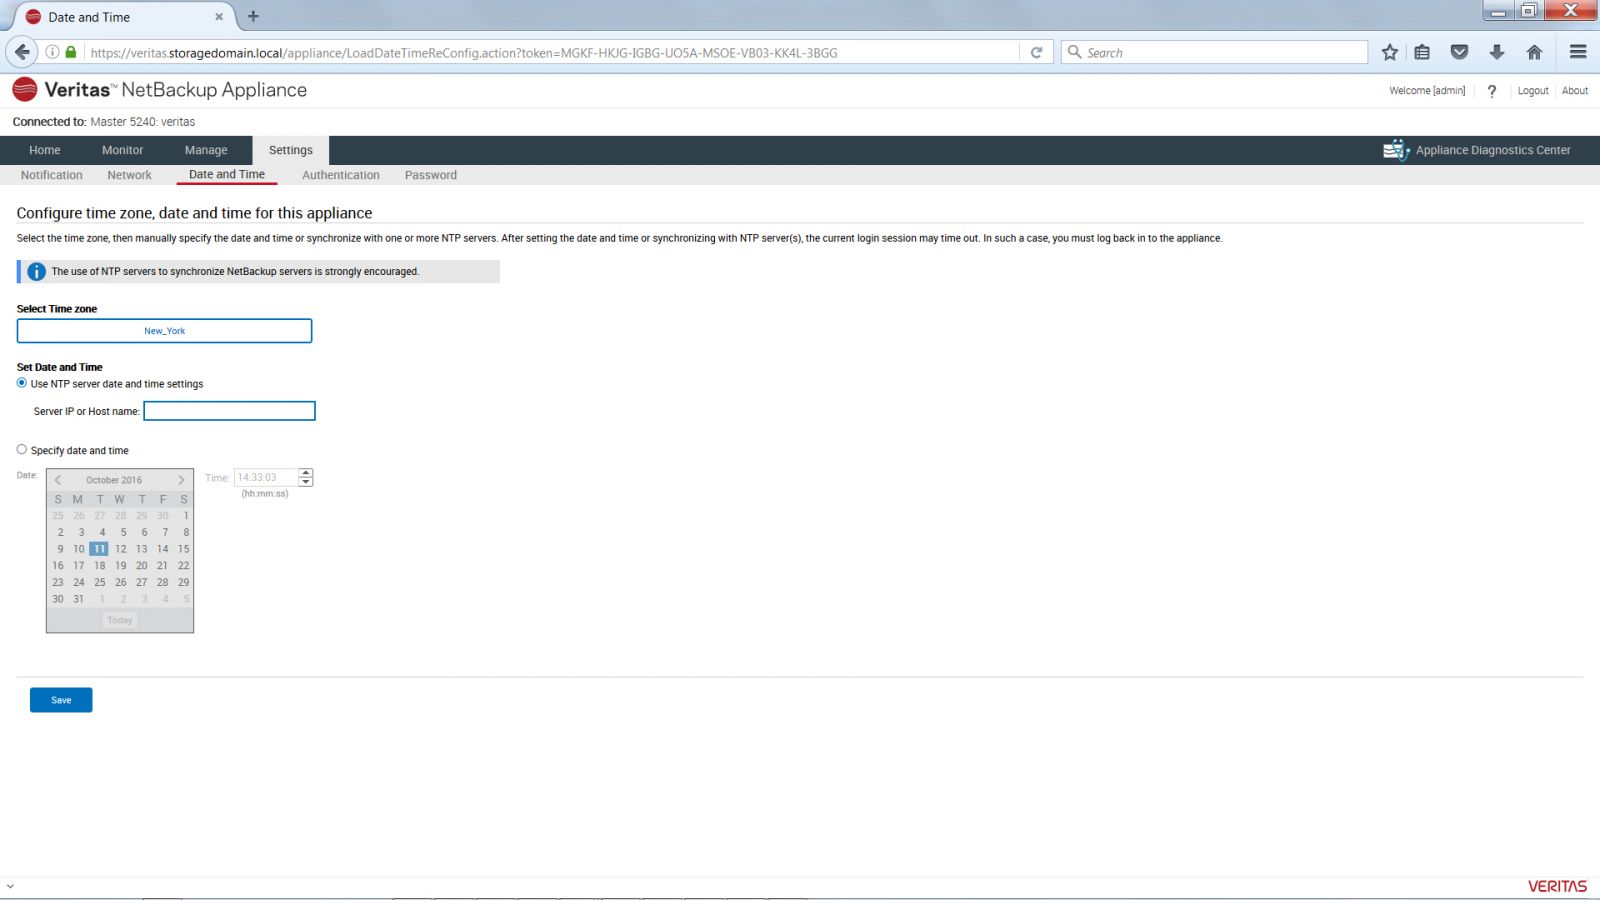Select October 1 in the calendar
The width and height of the screenshot is (1600, 900).
point(185,516)
